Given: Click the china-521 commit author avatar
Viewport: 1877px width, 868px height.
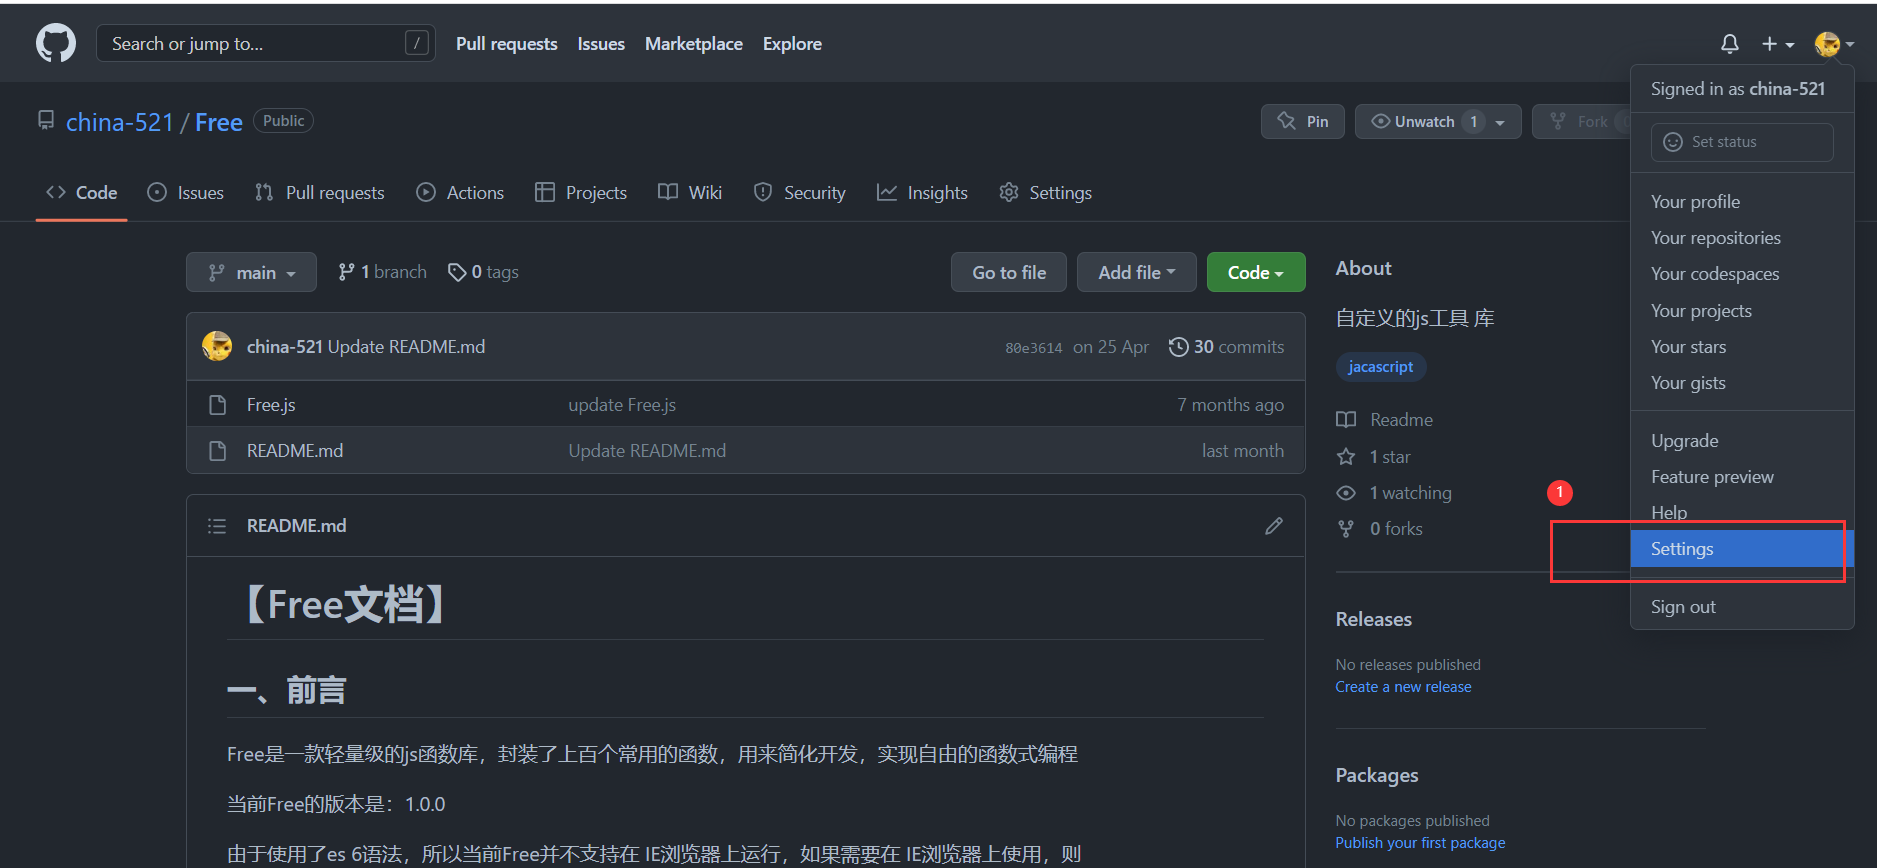Looking at the screenshot, I should click(217, 346).
